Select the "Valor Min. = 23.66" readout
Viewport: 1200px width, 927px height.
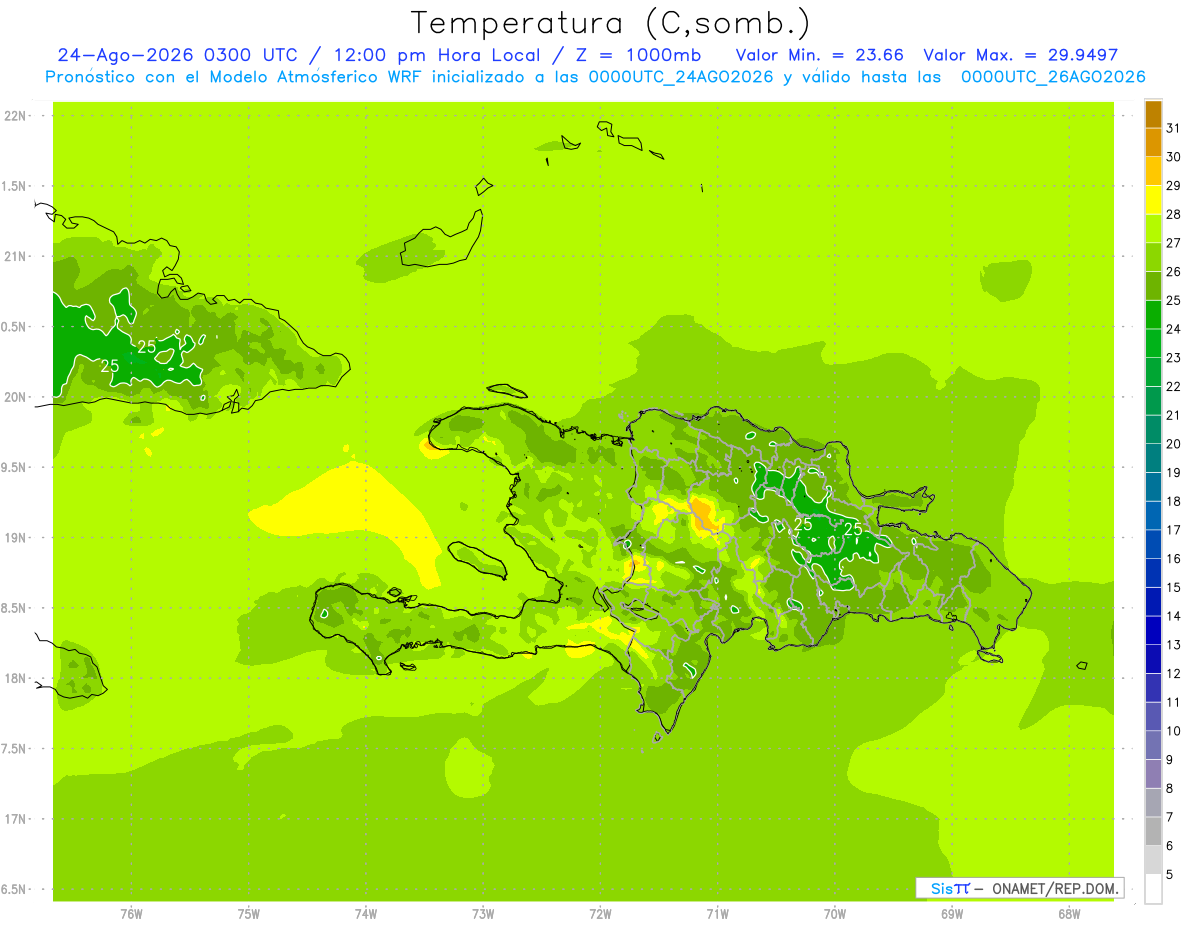819,55
